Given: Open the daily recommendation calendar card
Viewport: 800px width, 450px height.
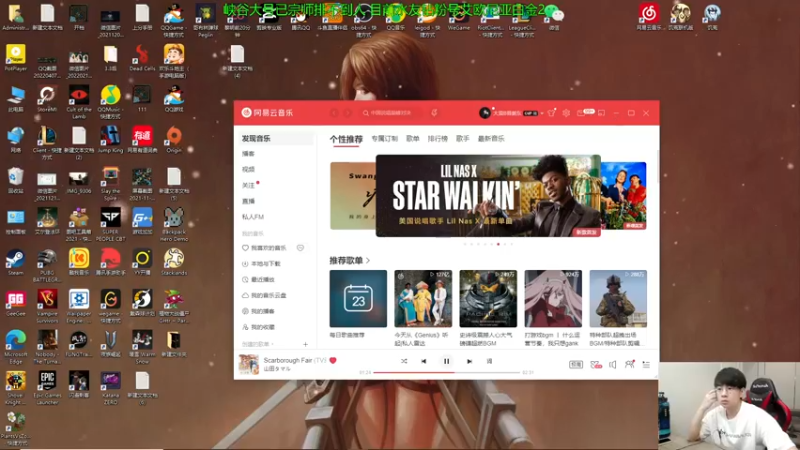Looking at the screenshot, I should point(358,298).
